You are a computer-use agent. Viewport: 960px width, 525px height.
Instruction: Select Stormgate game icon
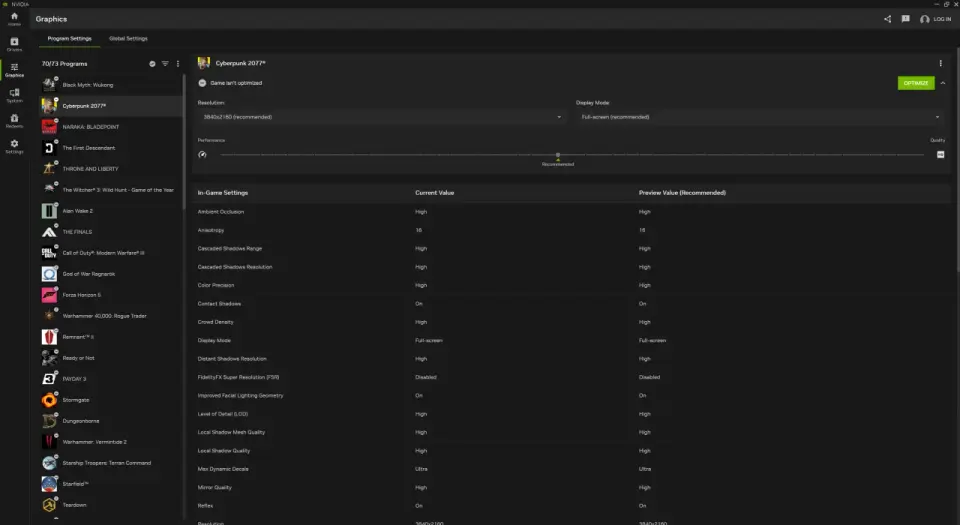[49, 400]
